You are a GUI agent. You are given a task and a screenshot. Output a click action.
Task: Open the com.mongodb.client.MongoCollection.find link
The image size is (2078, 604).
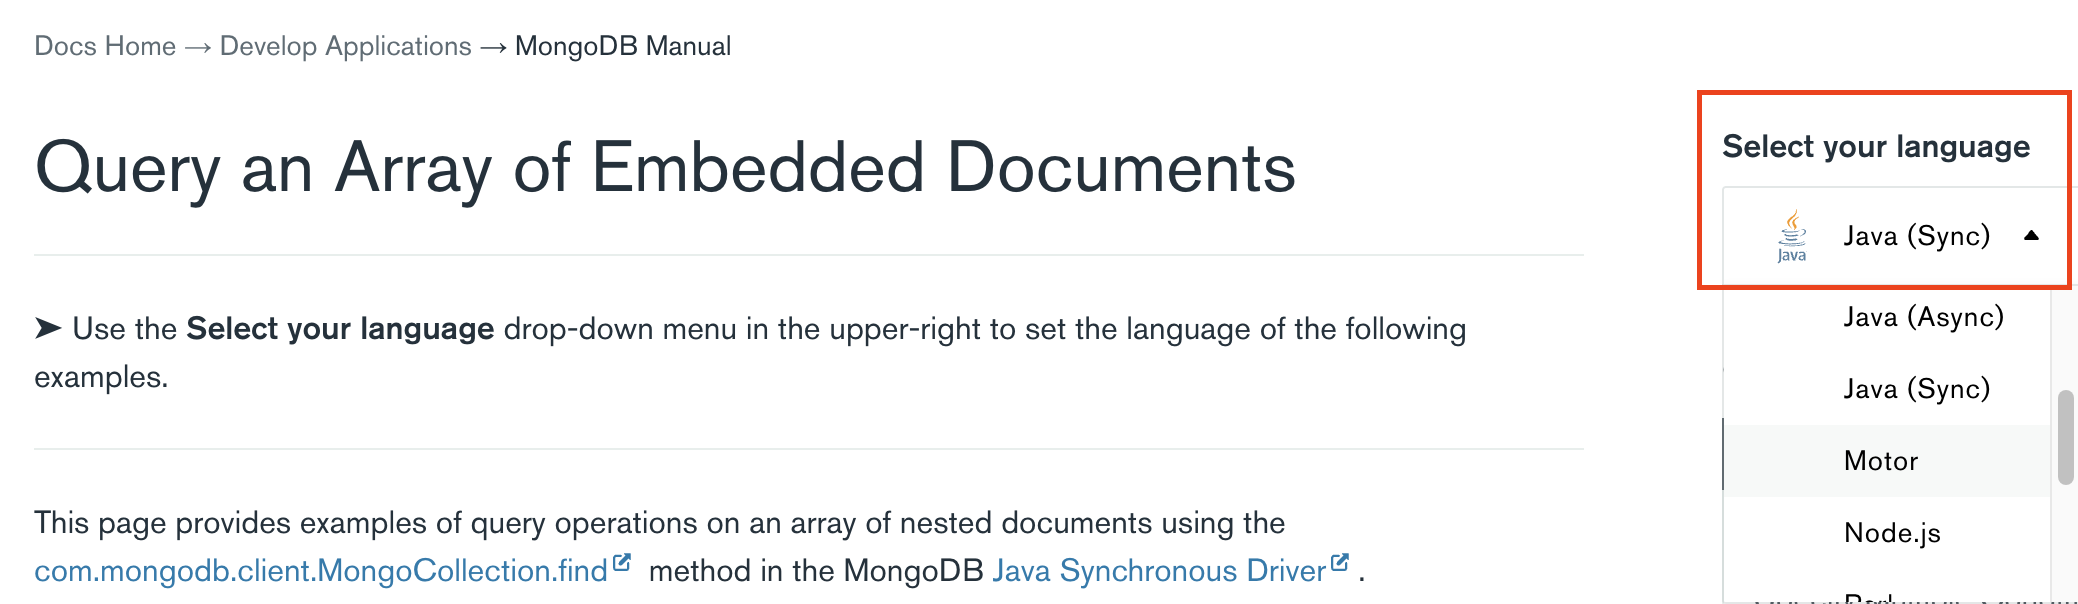(320, 571)
